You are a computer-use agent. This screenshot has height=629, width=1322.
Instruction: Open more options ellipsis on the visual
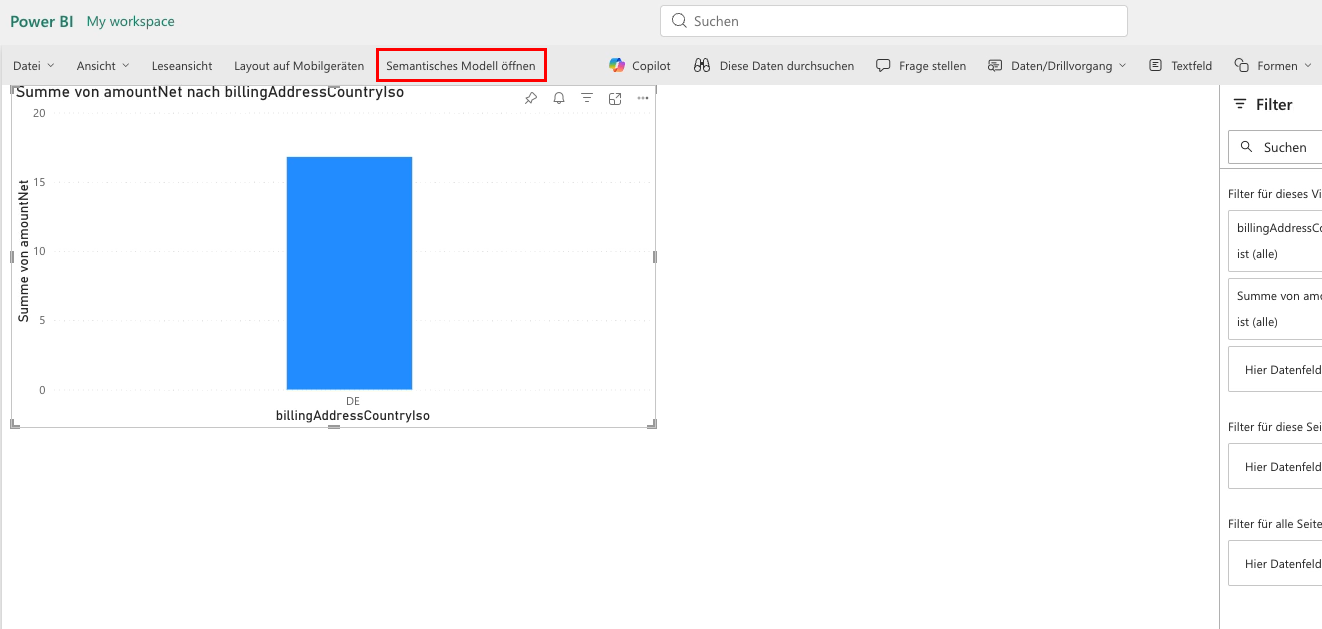coord(643,98)
